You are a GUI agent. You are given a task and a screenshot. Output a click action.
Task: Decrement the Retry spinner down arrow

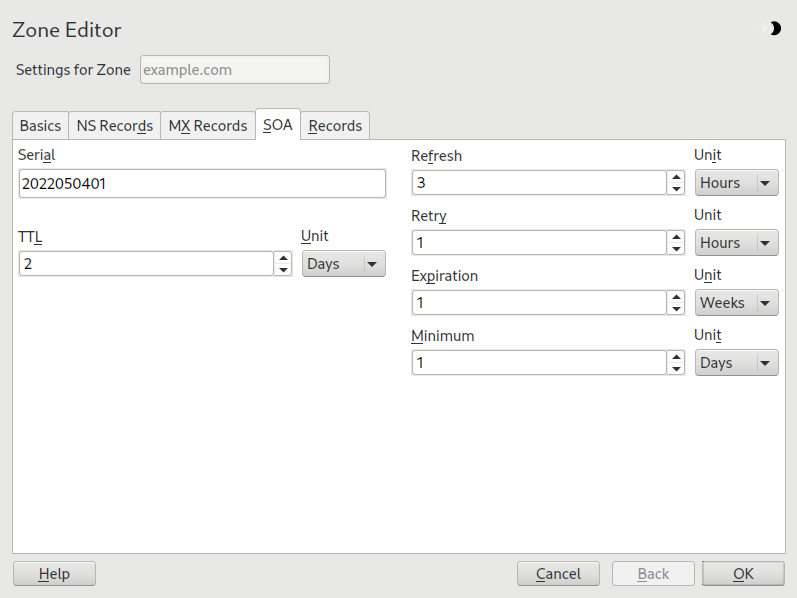tap(677, 248)
